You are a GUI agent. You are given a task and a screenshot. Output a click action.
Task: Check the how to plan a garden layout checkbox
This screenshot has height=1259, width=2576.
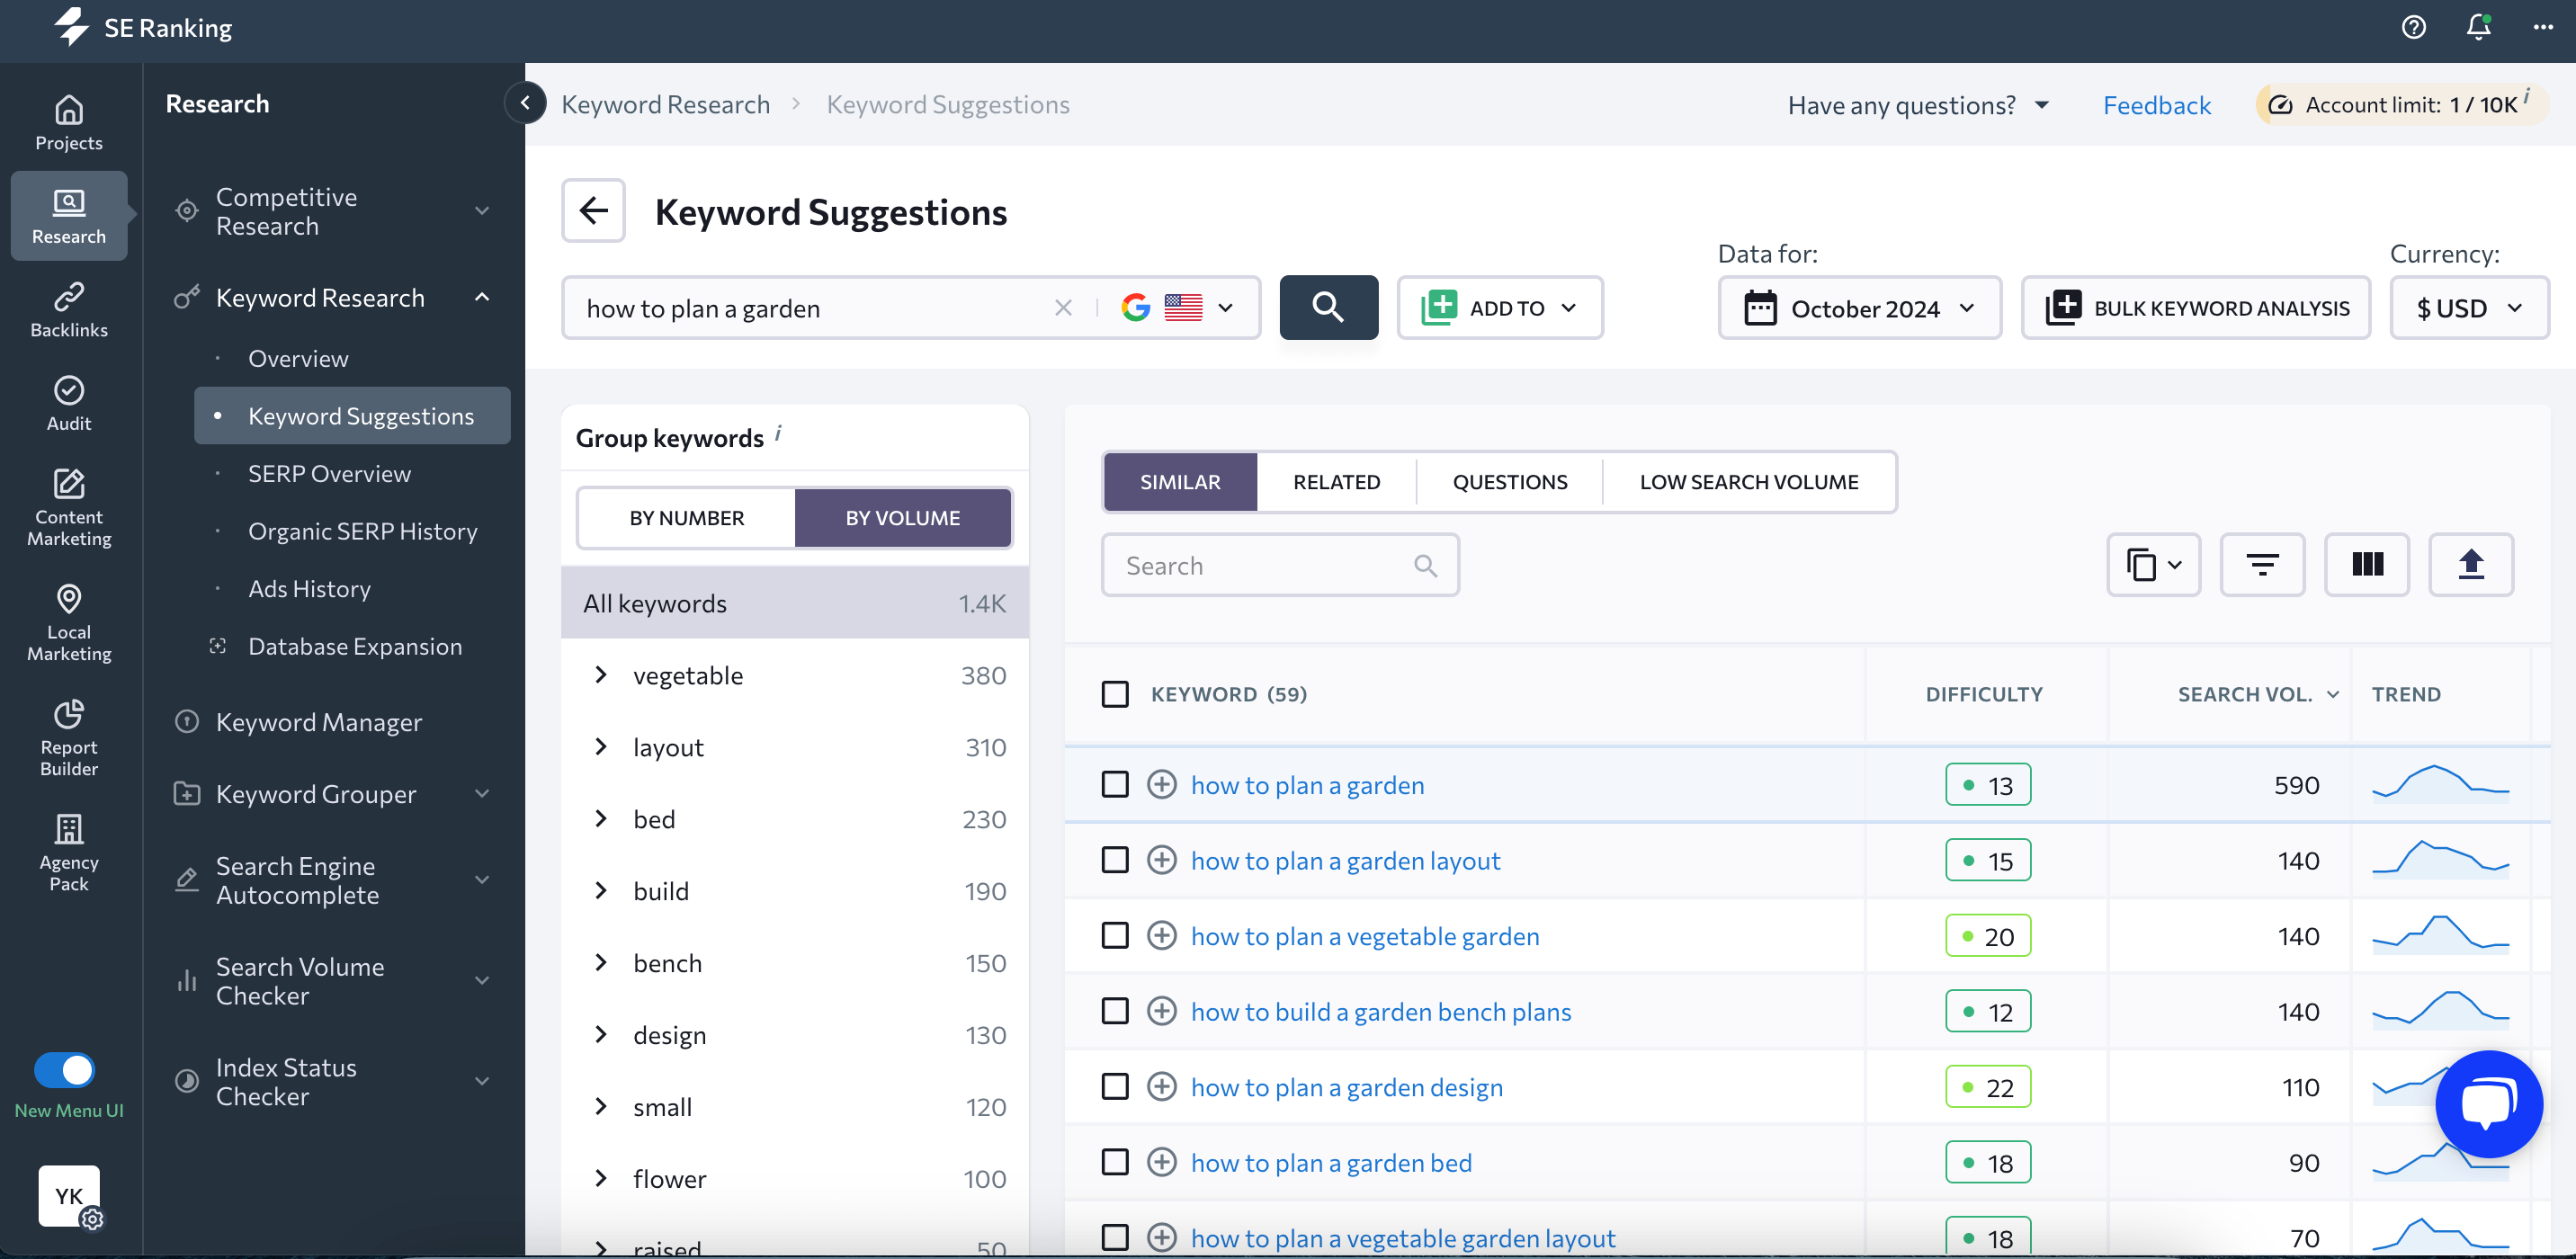point(1115,860)
